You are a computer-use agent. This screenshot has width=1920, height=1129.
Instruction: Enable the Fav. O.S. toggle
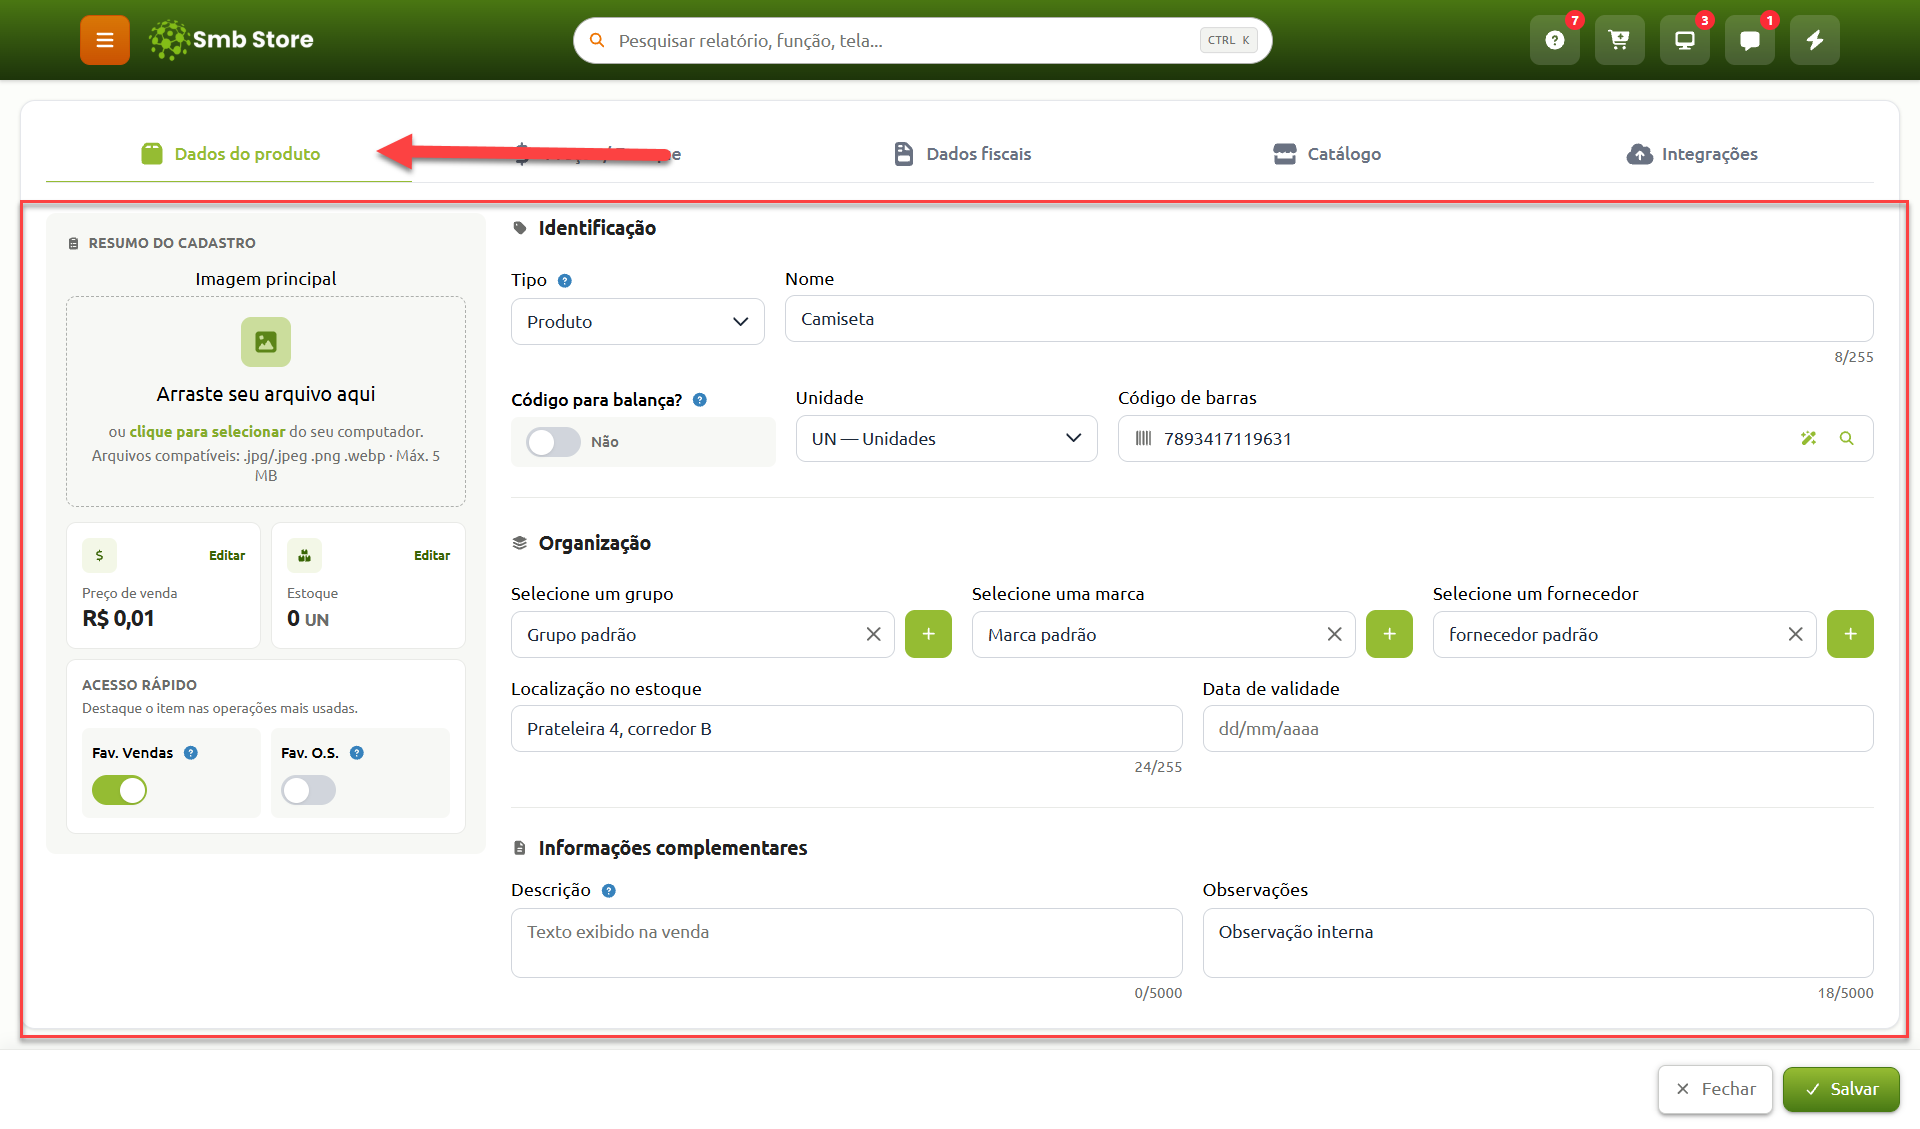(309, 790)
